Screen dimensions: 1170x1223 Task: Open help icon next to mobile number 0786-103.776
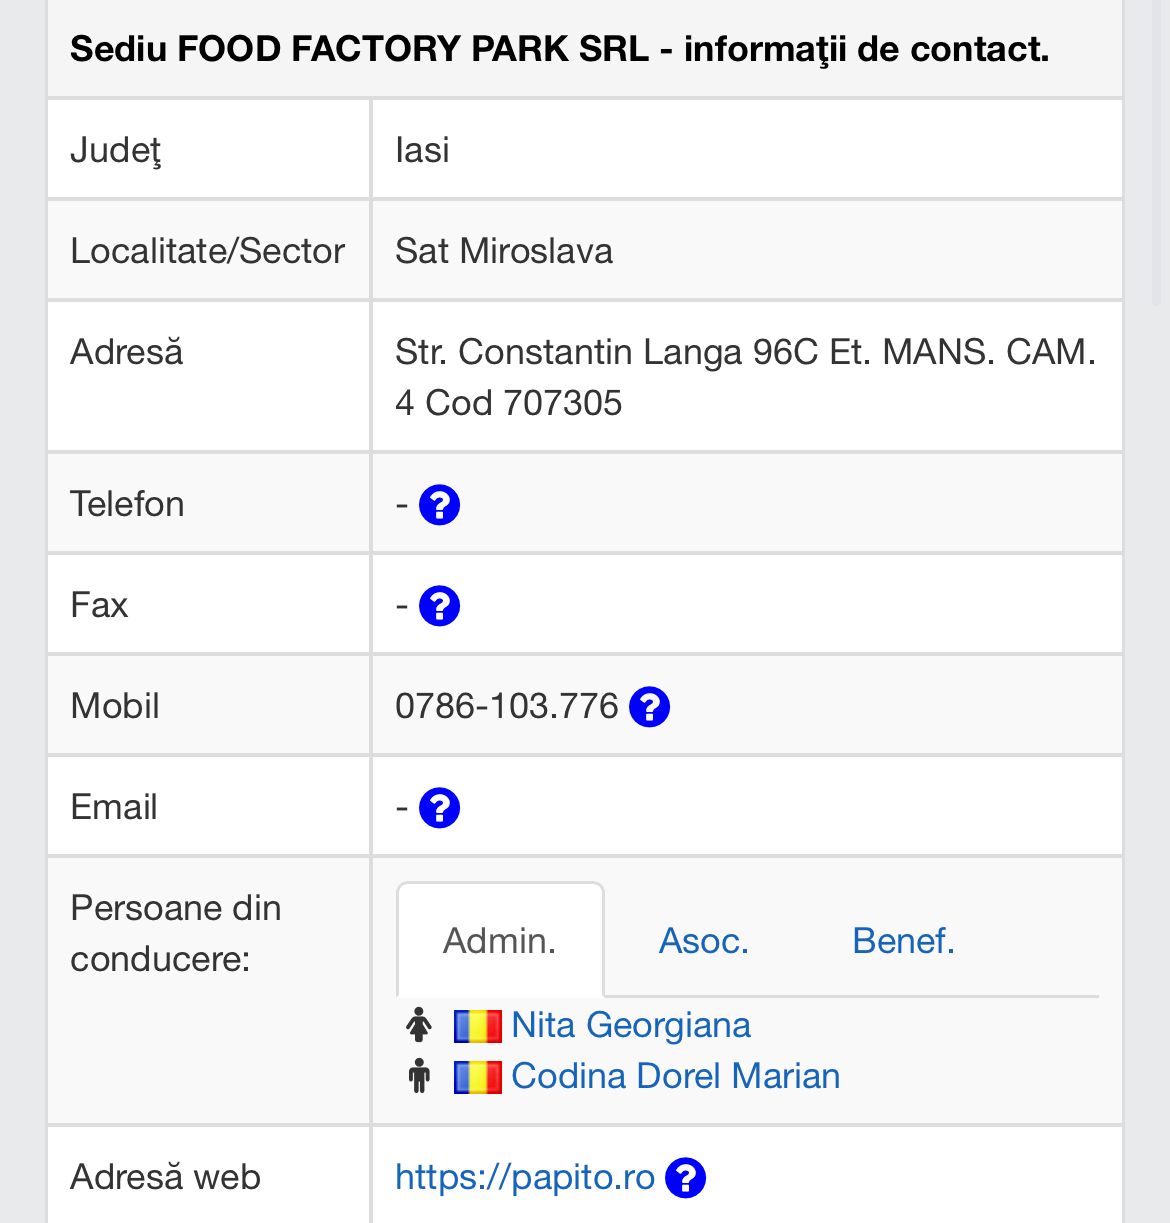pyautogui.click(x=649, y=707)
